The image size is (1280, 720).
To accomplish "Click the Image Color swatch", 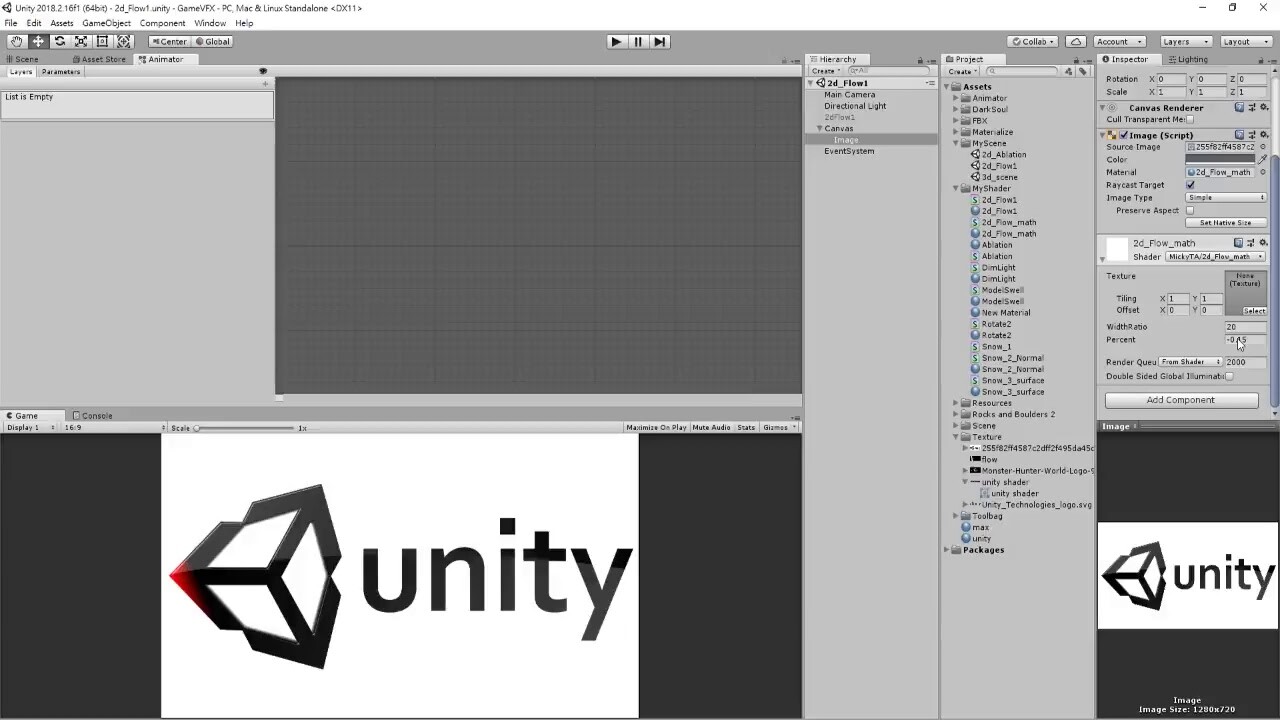I will point(1220,159).
